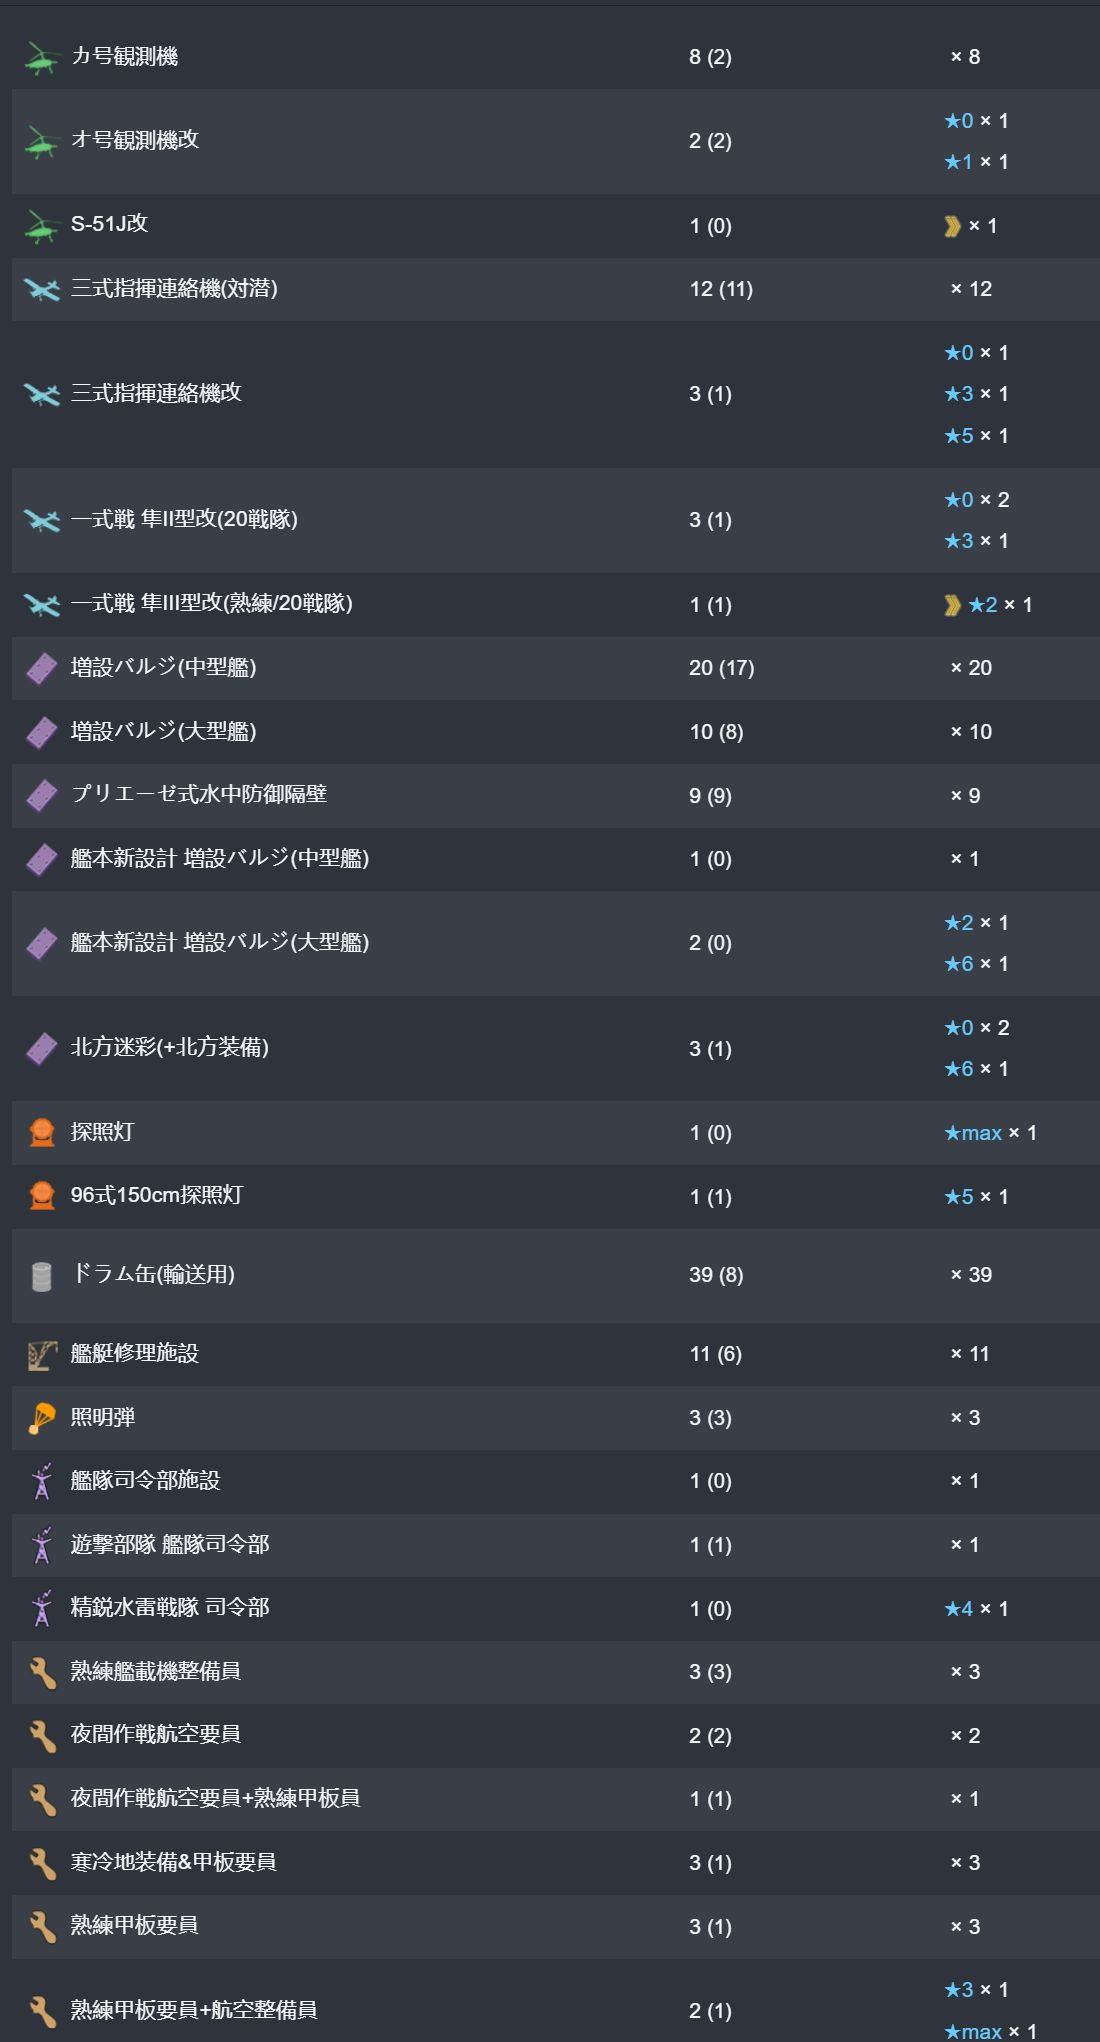
Task: Click the 艦艇修理施設 crane icon
Action: (x=41, y=1355)
